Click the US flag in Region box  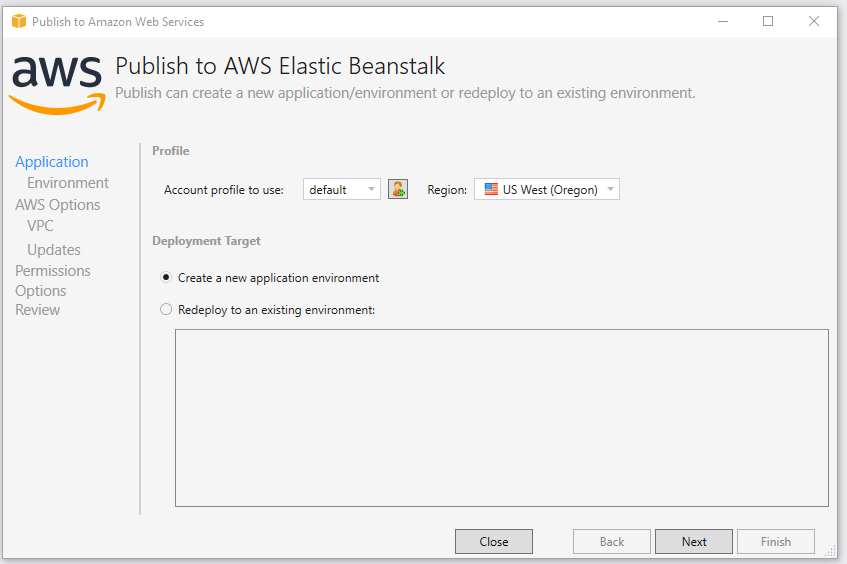491,189
